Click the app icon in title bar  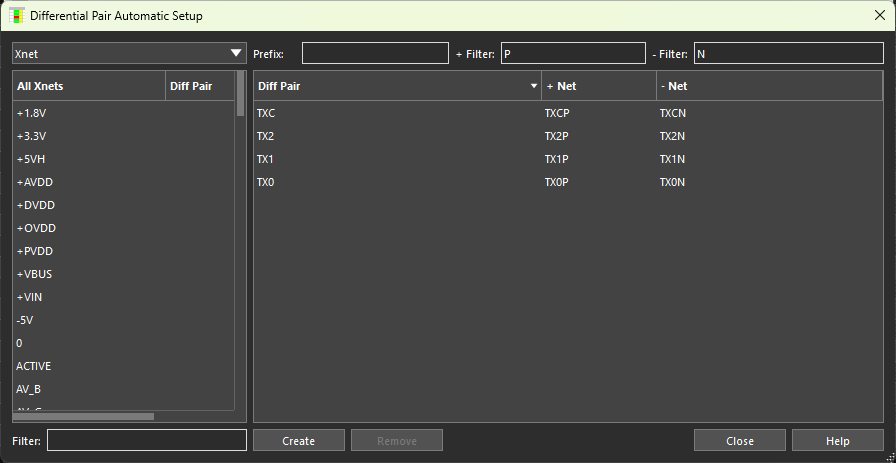17,16
